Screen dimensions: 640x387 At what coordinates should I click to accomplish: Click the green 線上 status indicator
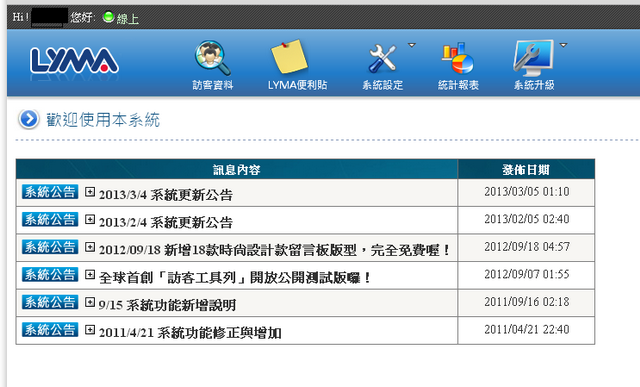pos(108,17)
